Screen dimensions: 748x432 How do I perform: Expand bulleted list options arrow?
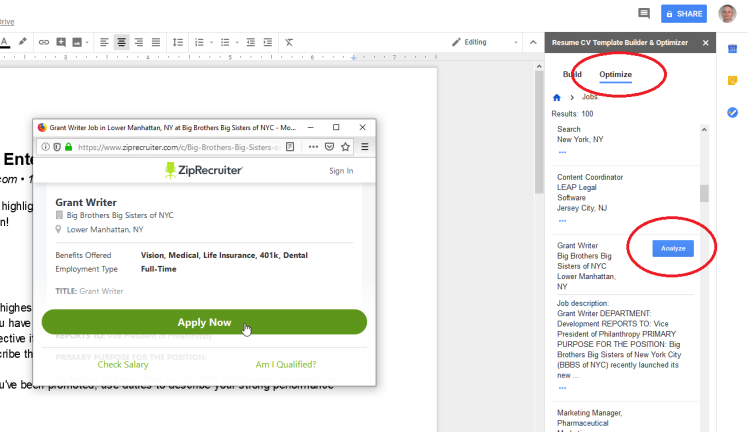(x=237, y=42)
